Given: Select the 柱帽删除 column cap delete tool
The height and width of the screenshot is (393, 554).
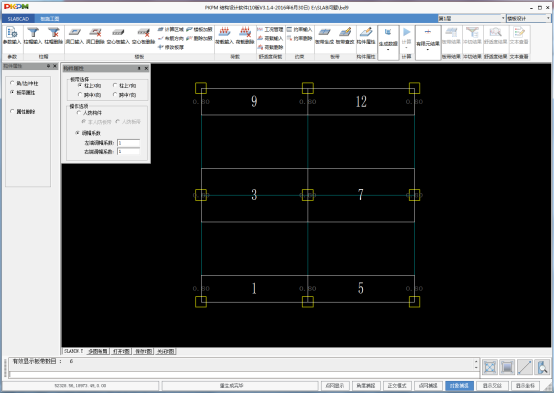Looking at the screenshot, I should tap(54, 36).
